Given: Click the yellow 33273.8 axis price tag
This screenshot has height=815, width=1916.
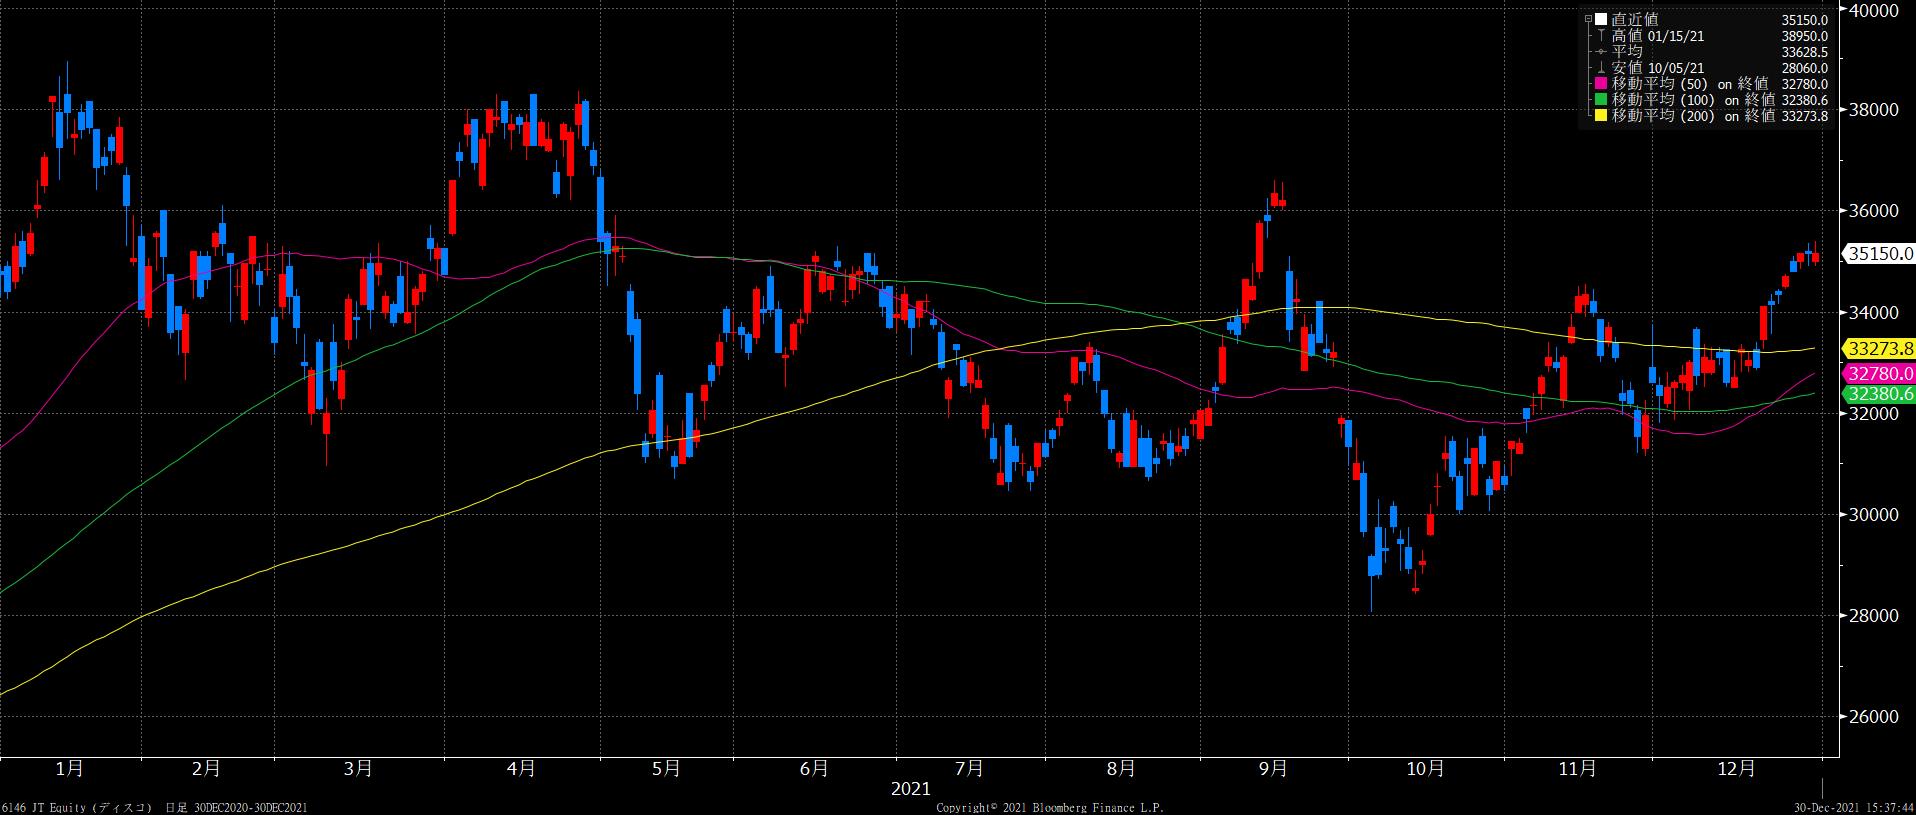Looking at the screenshot, I should tap(1879, 349).
